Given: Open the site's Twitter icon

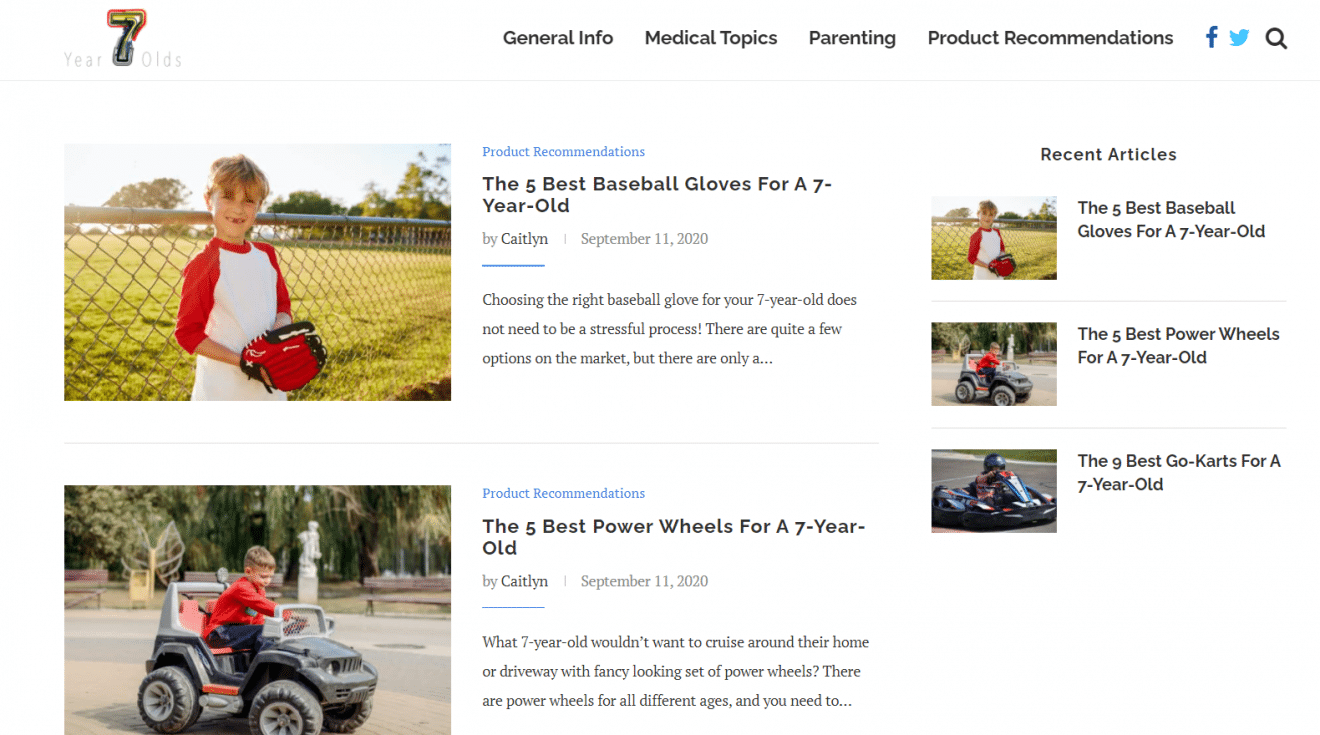Looking at the screenshot, I should (1239, 37).
